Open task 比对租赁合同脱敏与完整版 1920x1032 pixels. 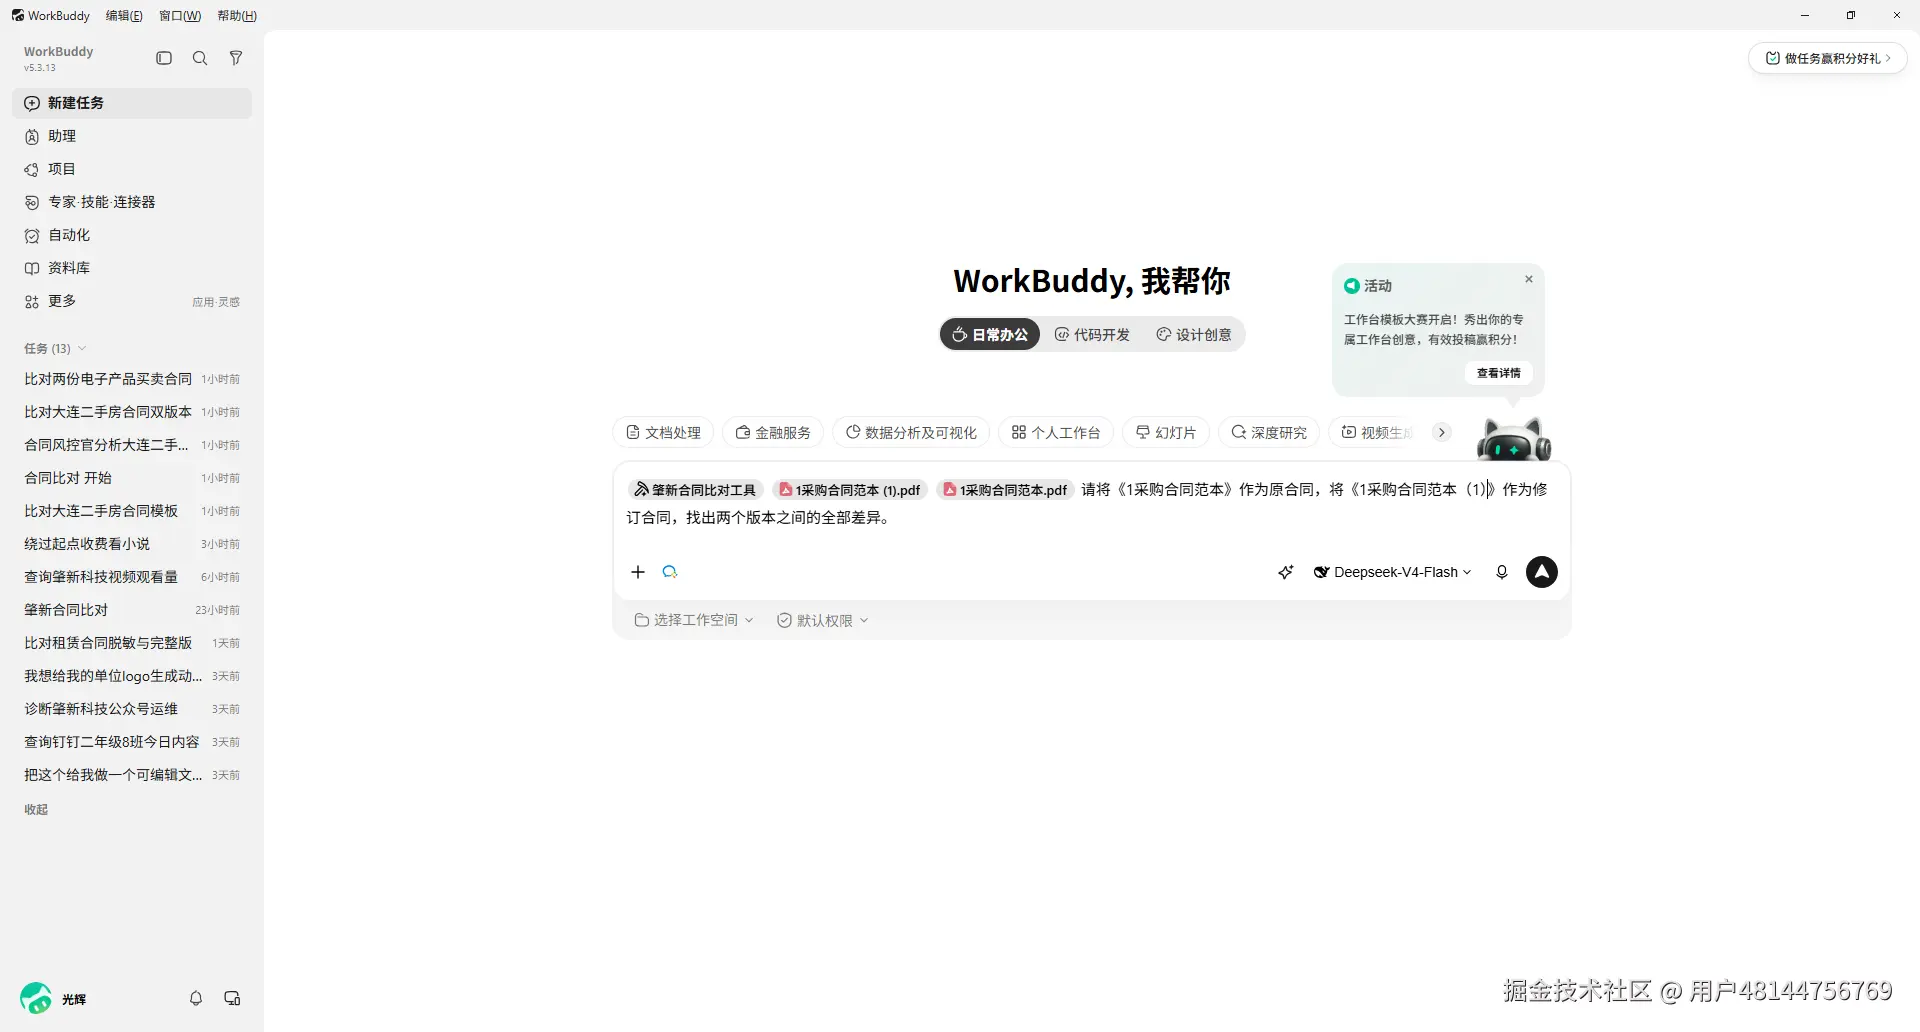click(132, 643)
